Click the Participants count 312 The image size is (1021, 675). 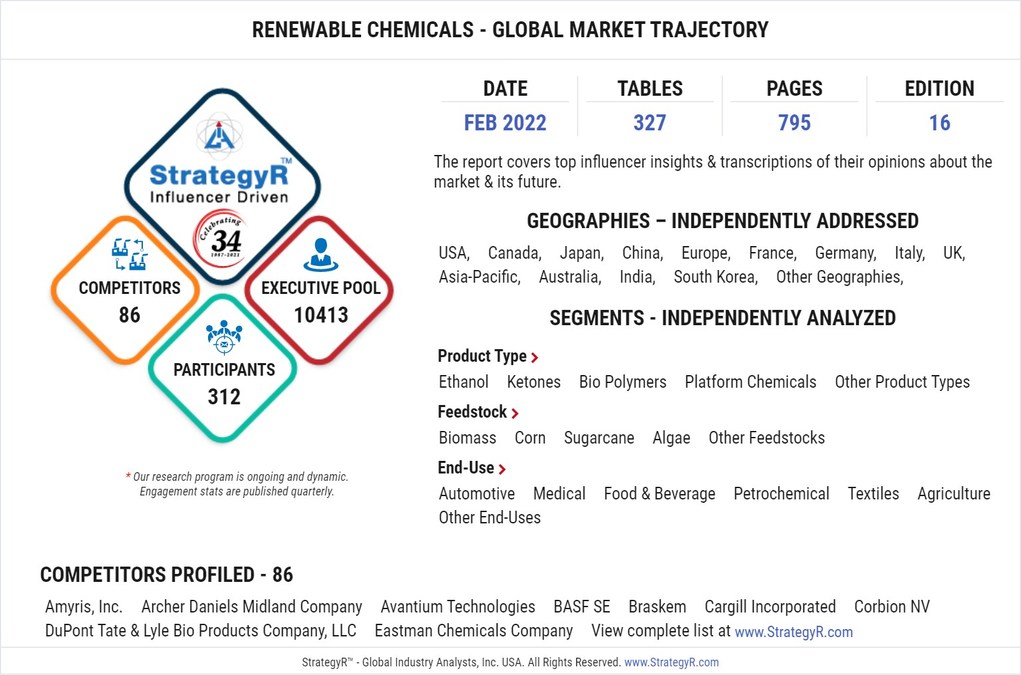click(224, 396)
